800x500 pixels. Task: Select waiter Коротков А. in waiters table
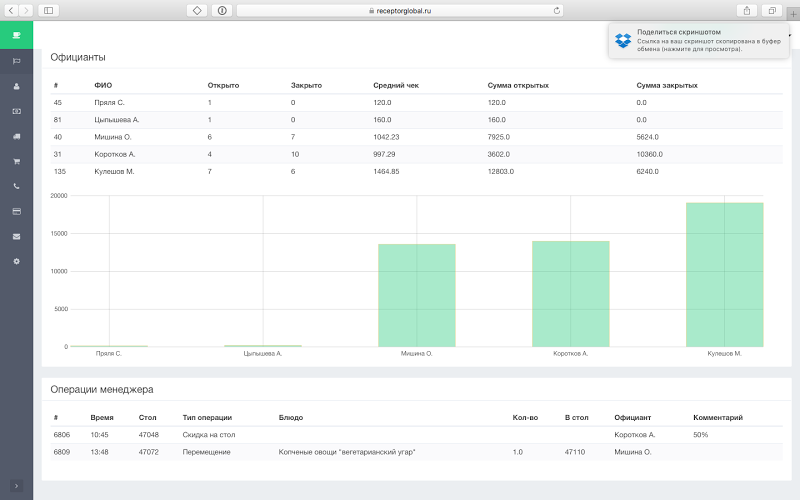coord(114,154)
